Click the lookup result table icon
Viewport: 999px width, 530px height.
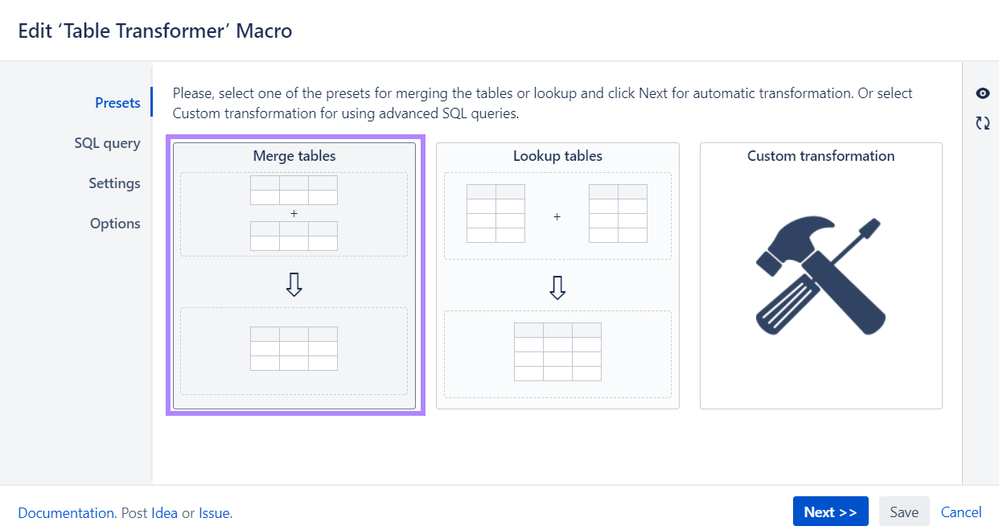click(557, 352)
